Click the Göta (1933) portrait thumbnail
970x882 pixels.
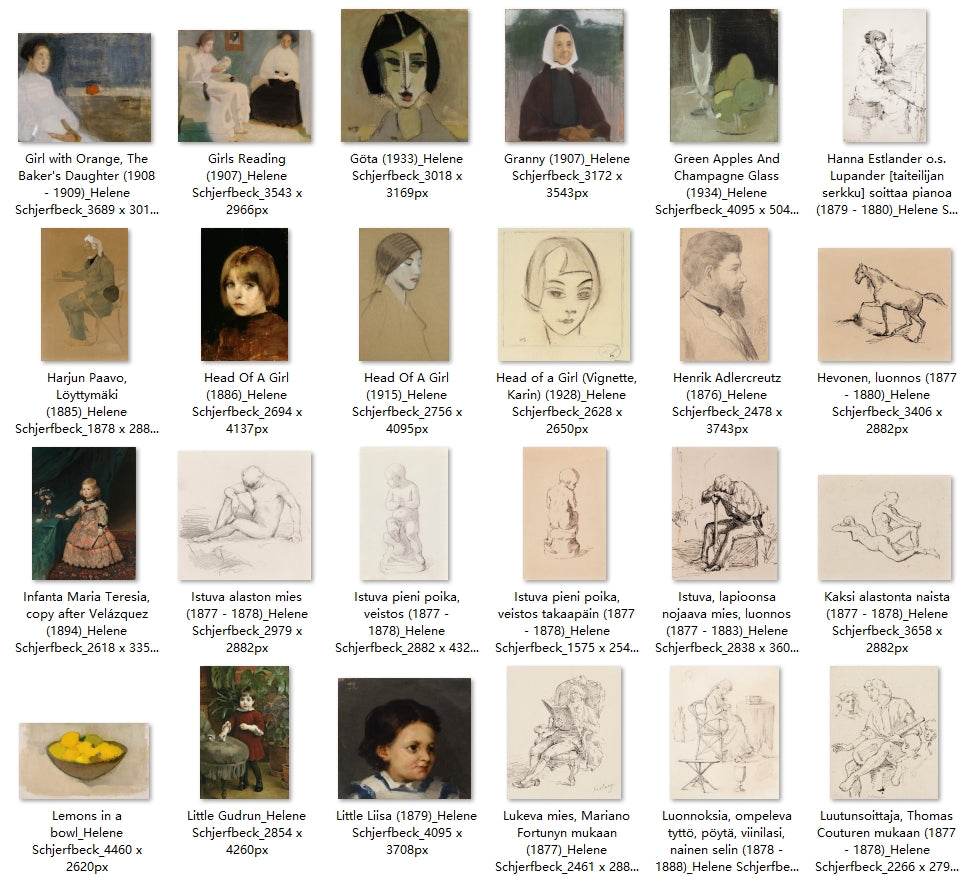pos(405,75)
